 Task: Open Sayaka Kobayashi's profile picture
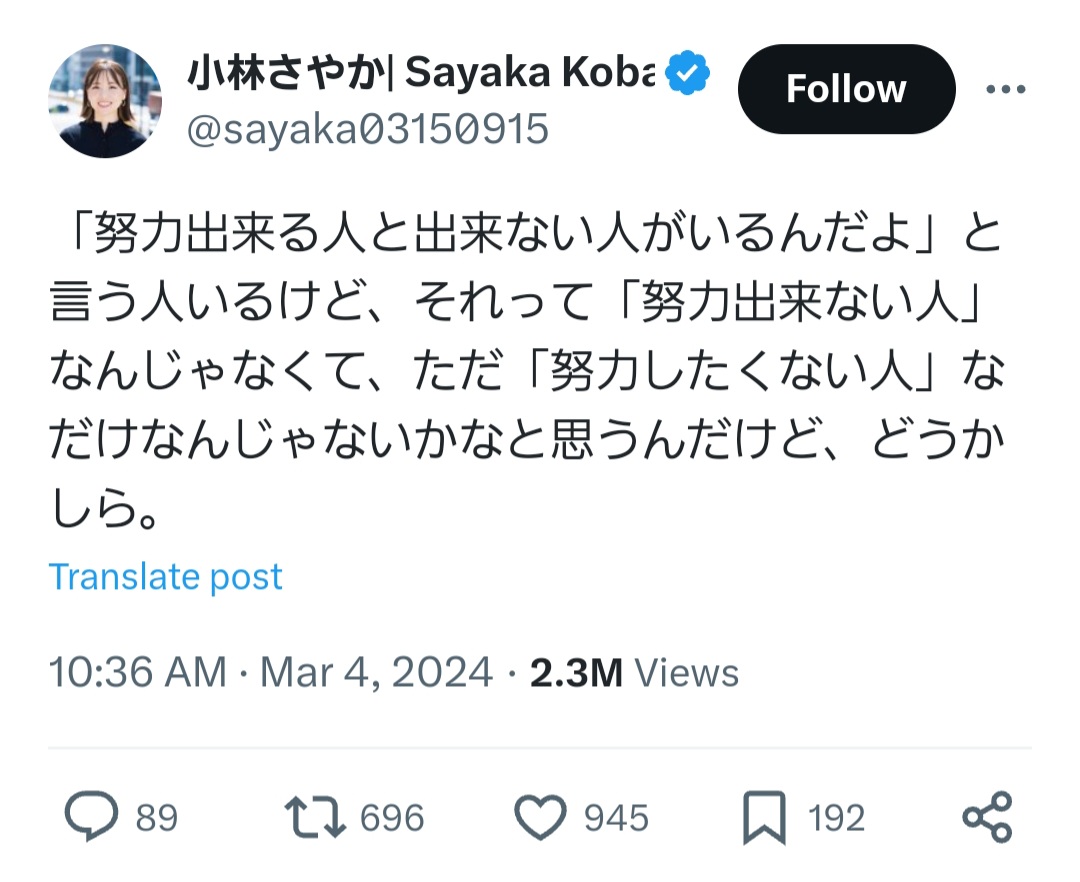105,100
